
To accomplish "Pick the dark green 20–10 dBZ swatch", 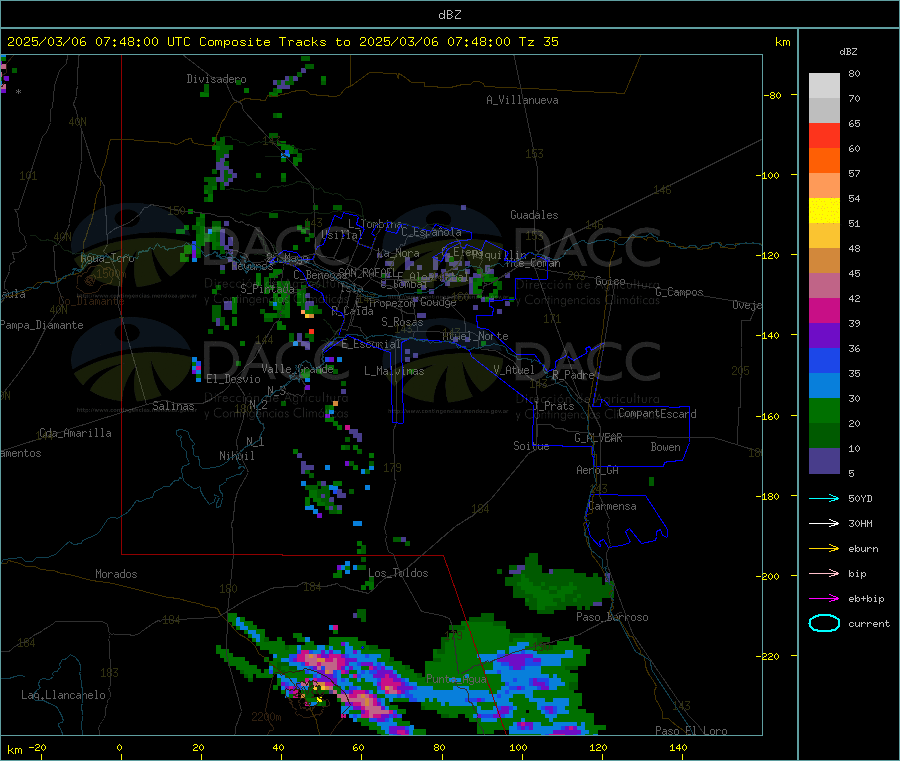I will (824, 435).
